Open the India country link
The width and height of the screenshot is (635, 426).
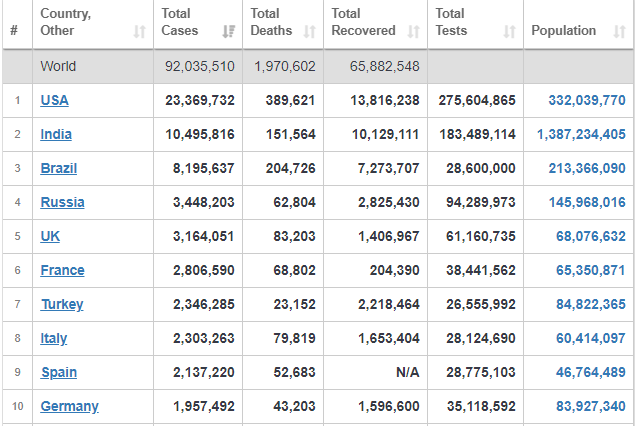point(56,134)
